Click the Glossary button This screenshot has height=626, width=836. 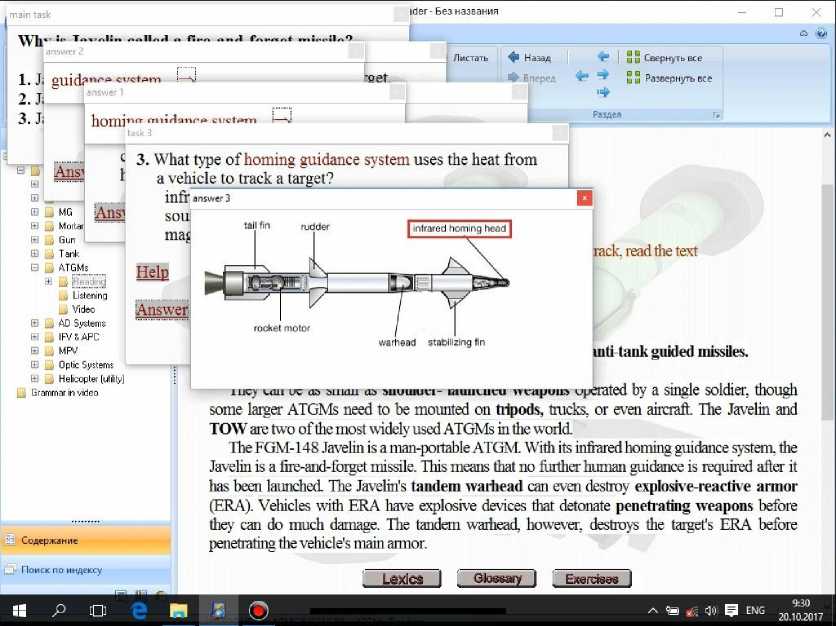pyautogui.click(x=497, y=579)
